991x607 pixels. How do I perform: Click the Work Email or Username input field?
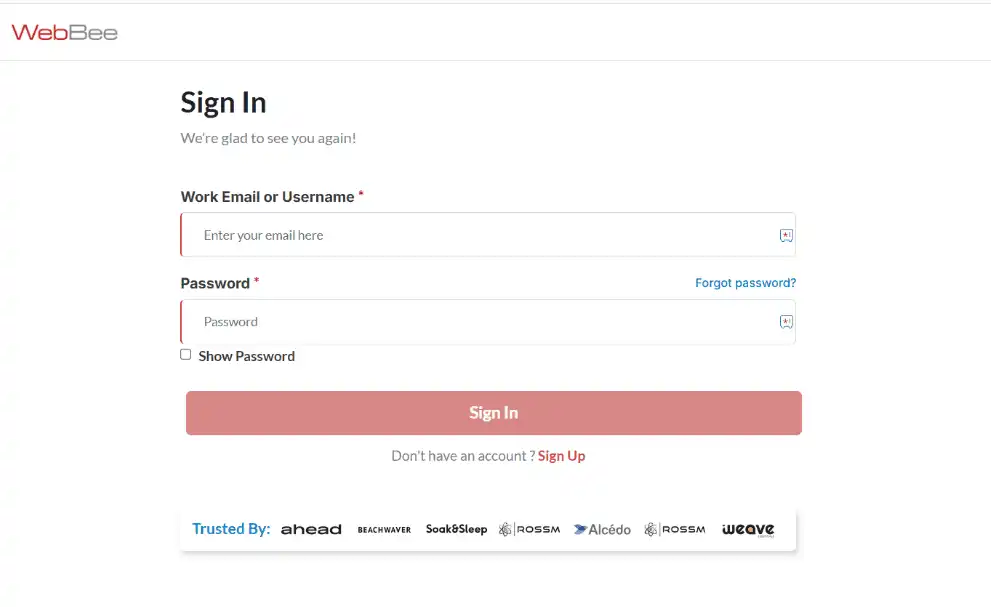pyautogui.click(x=450, y=234)
